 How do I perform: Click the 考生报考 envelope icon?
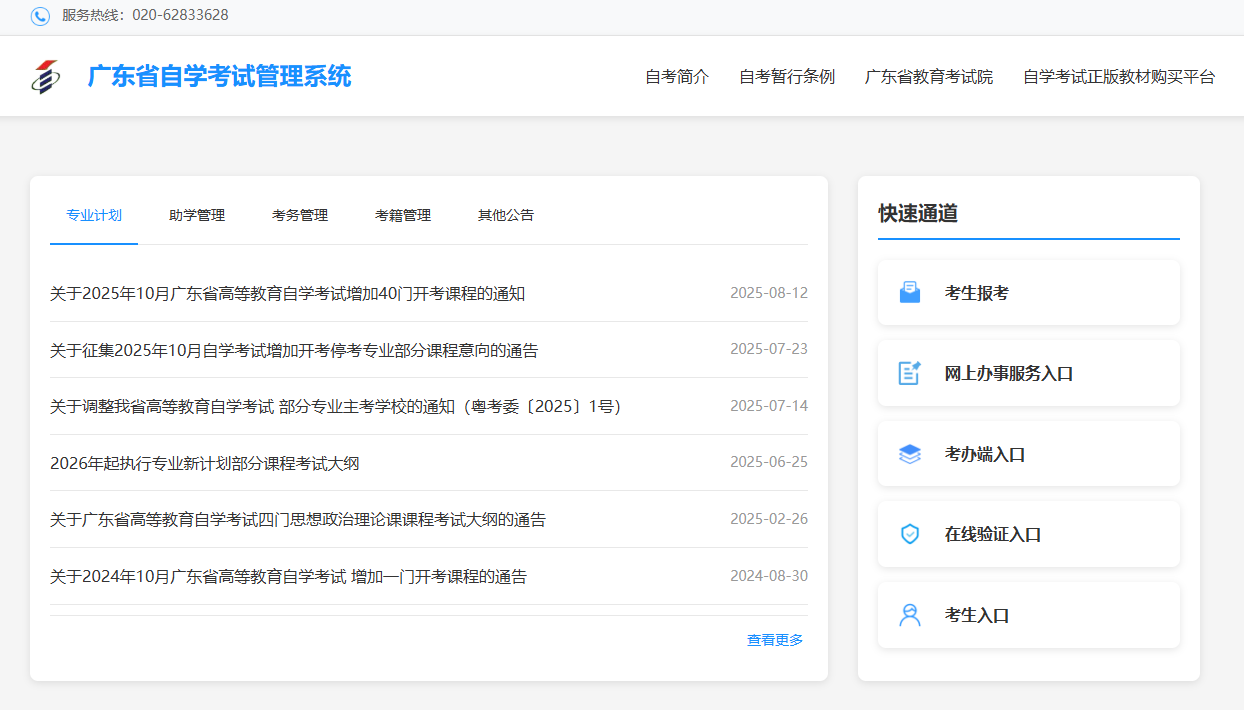909,293
